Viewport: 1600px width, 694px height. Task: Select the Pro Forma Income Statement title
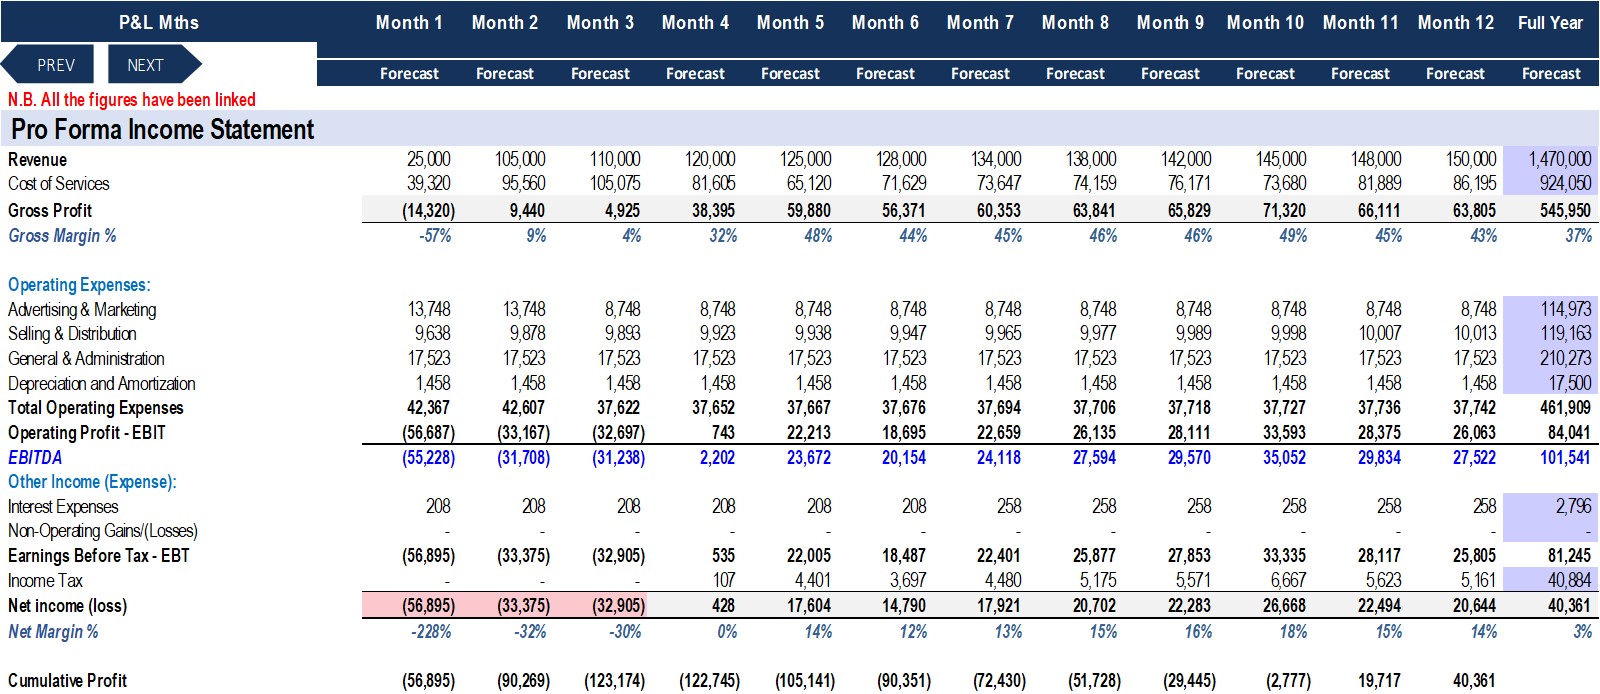coord(161,129)
